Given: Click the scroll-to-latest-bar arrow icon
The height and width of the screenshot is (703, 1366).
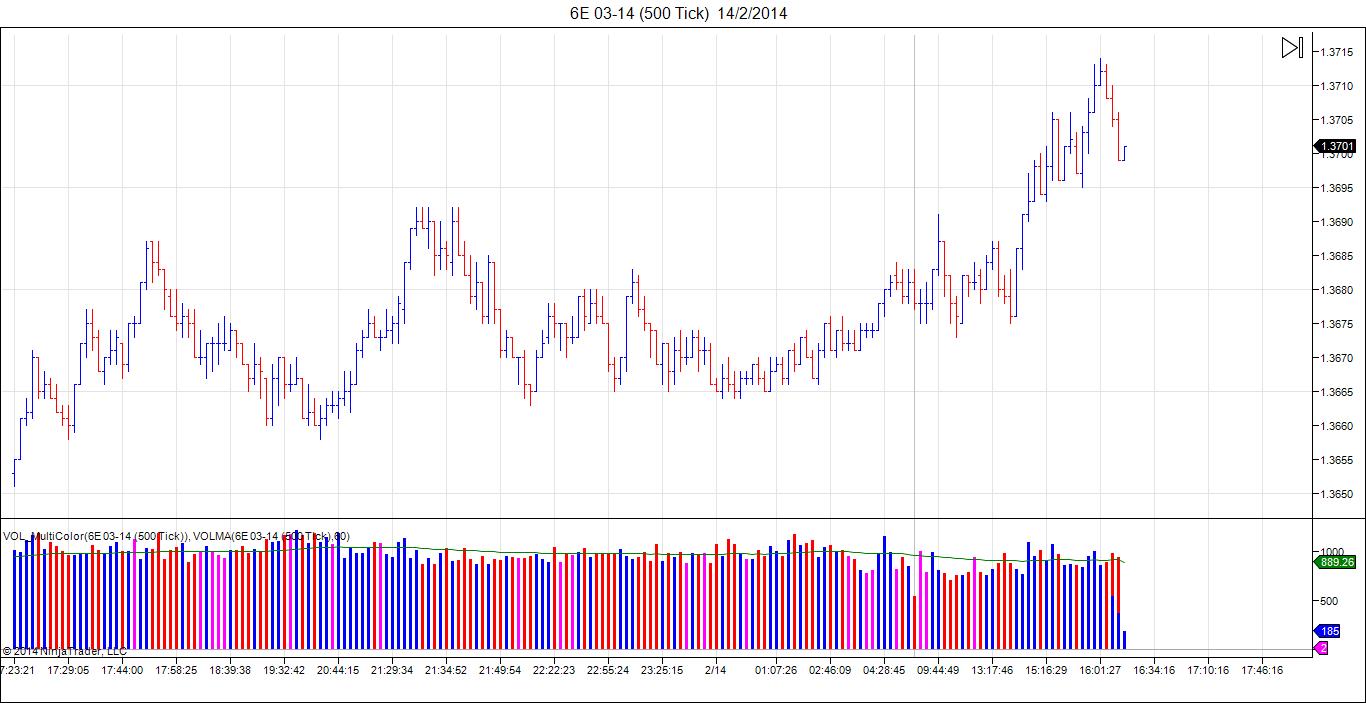Looking at the screenshot, I should coord(1292,48).
